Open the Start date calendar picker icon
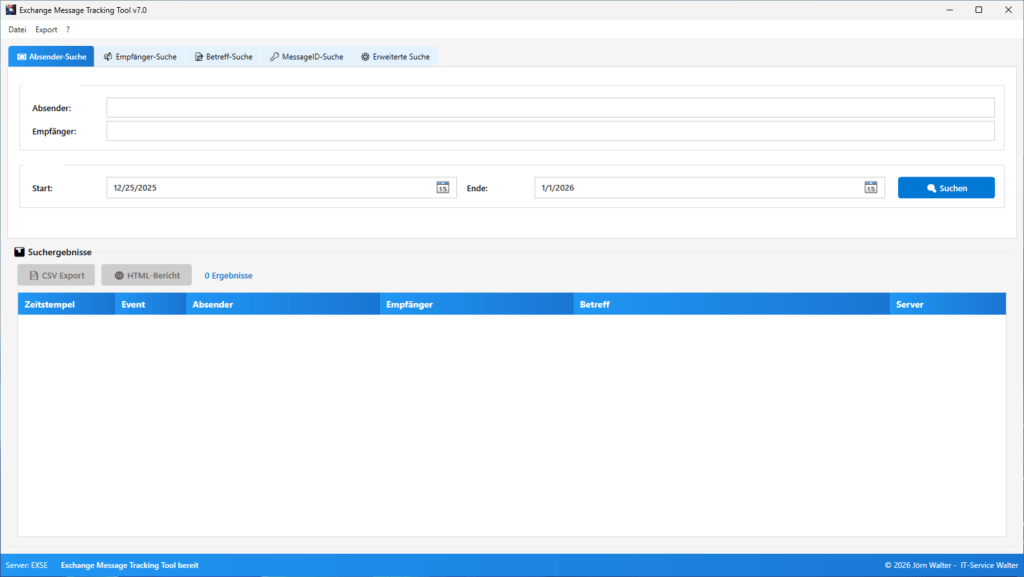 click(442, 187)
